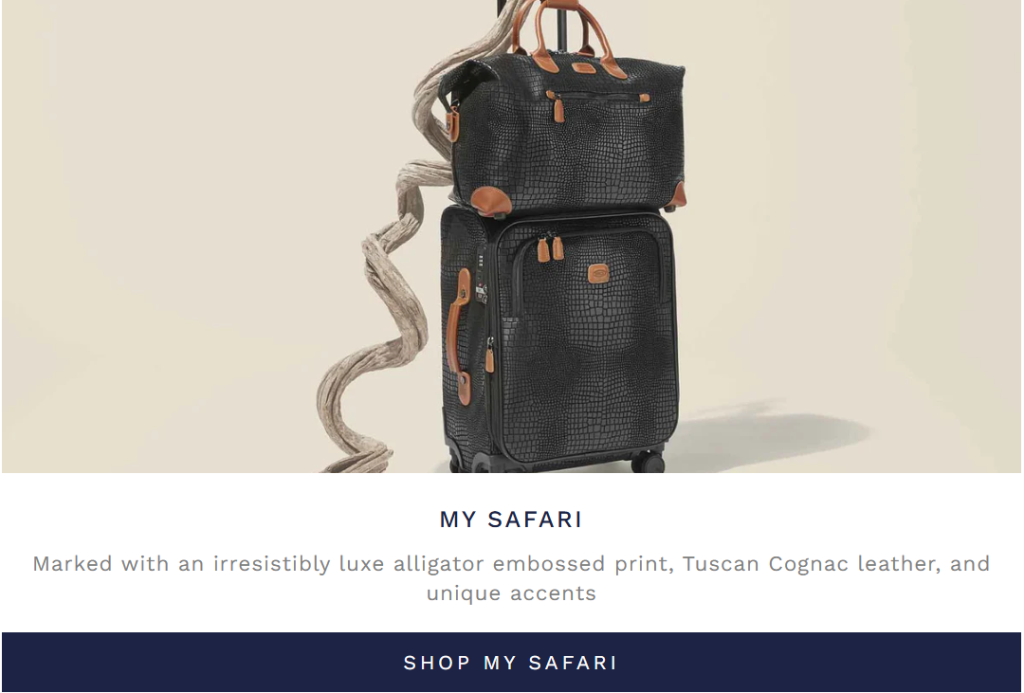The image size is (1024, 693).
Task: Click the small logo badge on the duffel bag
Action: 584,68
